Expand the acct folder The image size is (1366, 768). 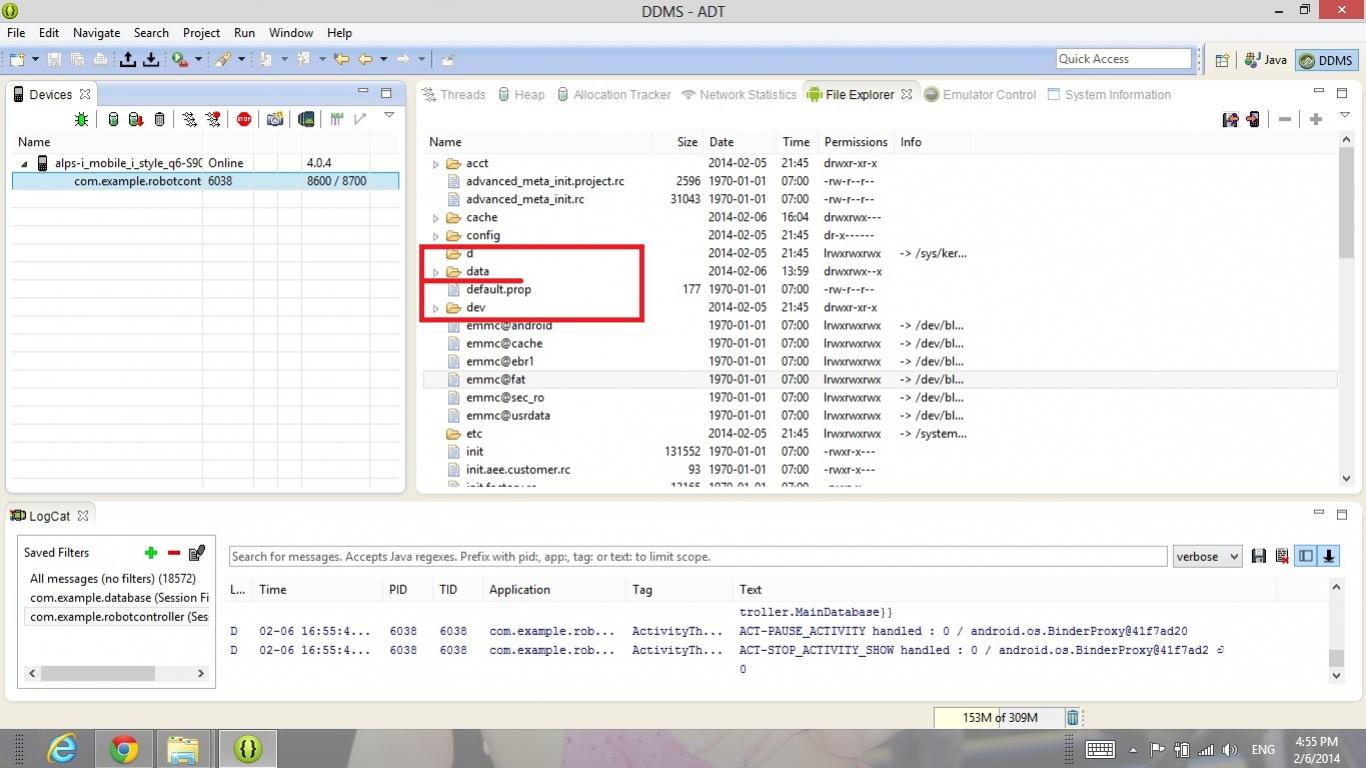pyautogui.click(x=436, y=164)
